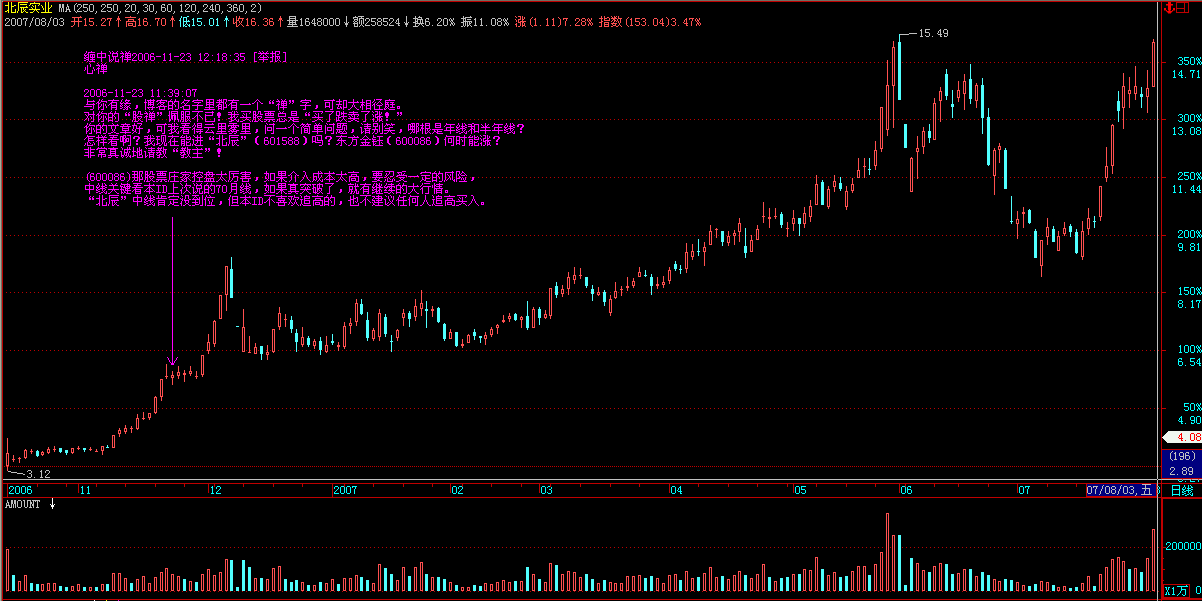Click the 北辰实业 stock name

(28, 7)
